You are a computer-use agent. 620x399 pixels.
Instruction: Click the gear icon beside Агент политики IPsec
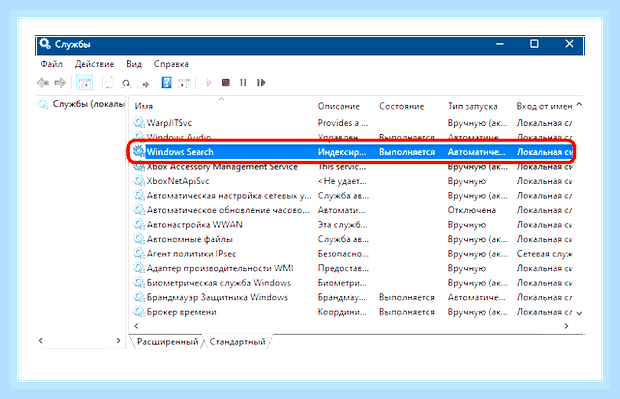tap(139, 253)
